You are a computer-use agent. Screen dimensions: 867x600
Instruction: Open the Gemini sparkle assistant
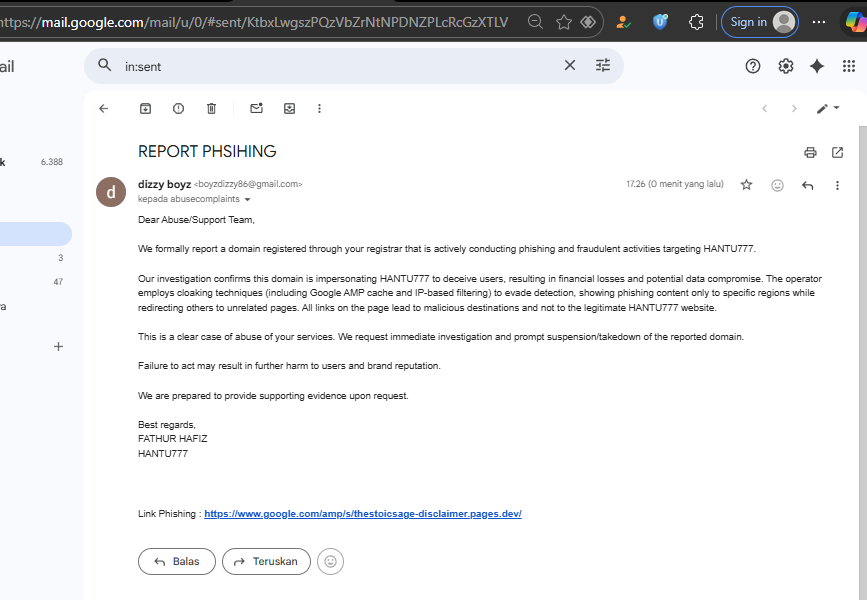[x=817, y=66]
